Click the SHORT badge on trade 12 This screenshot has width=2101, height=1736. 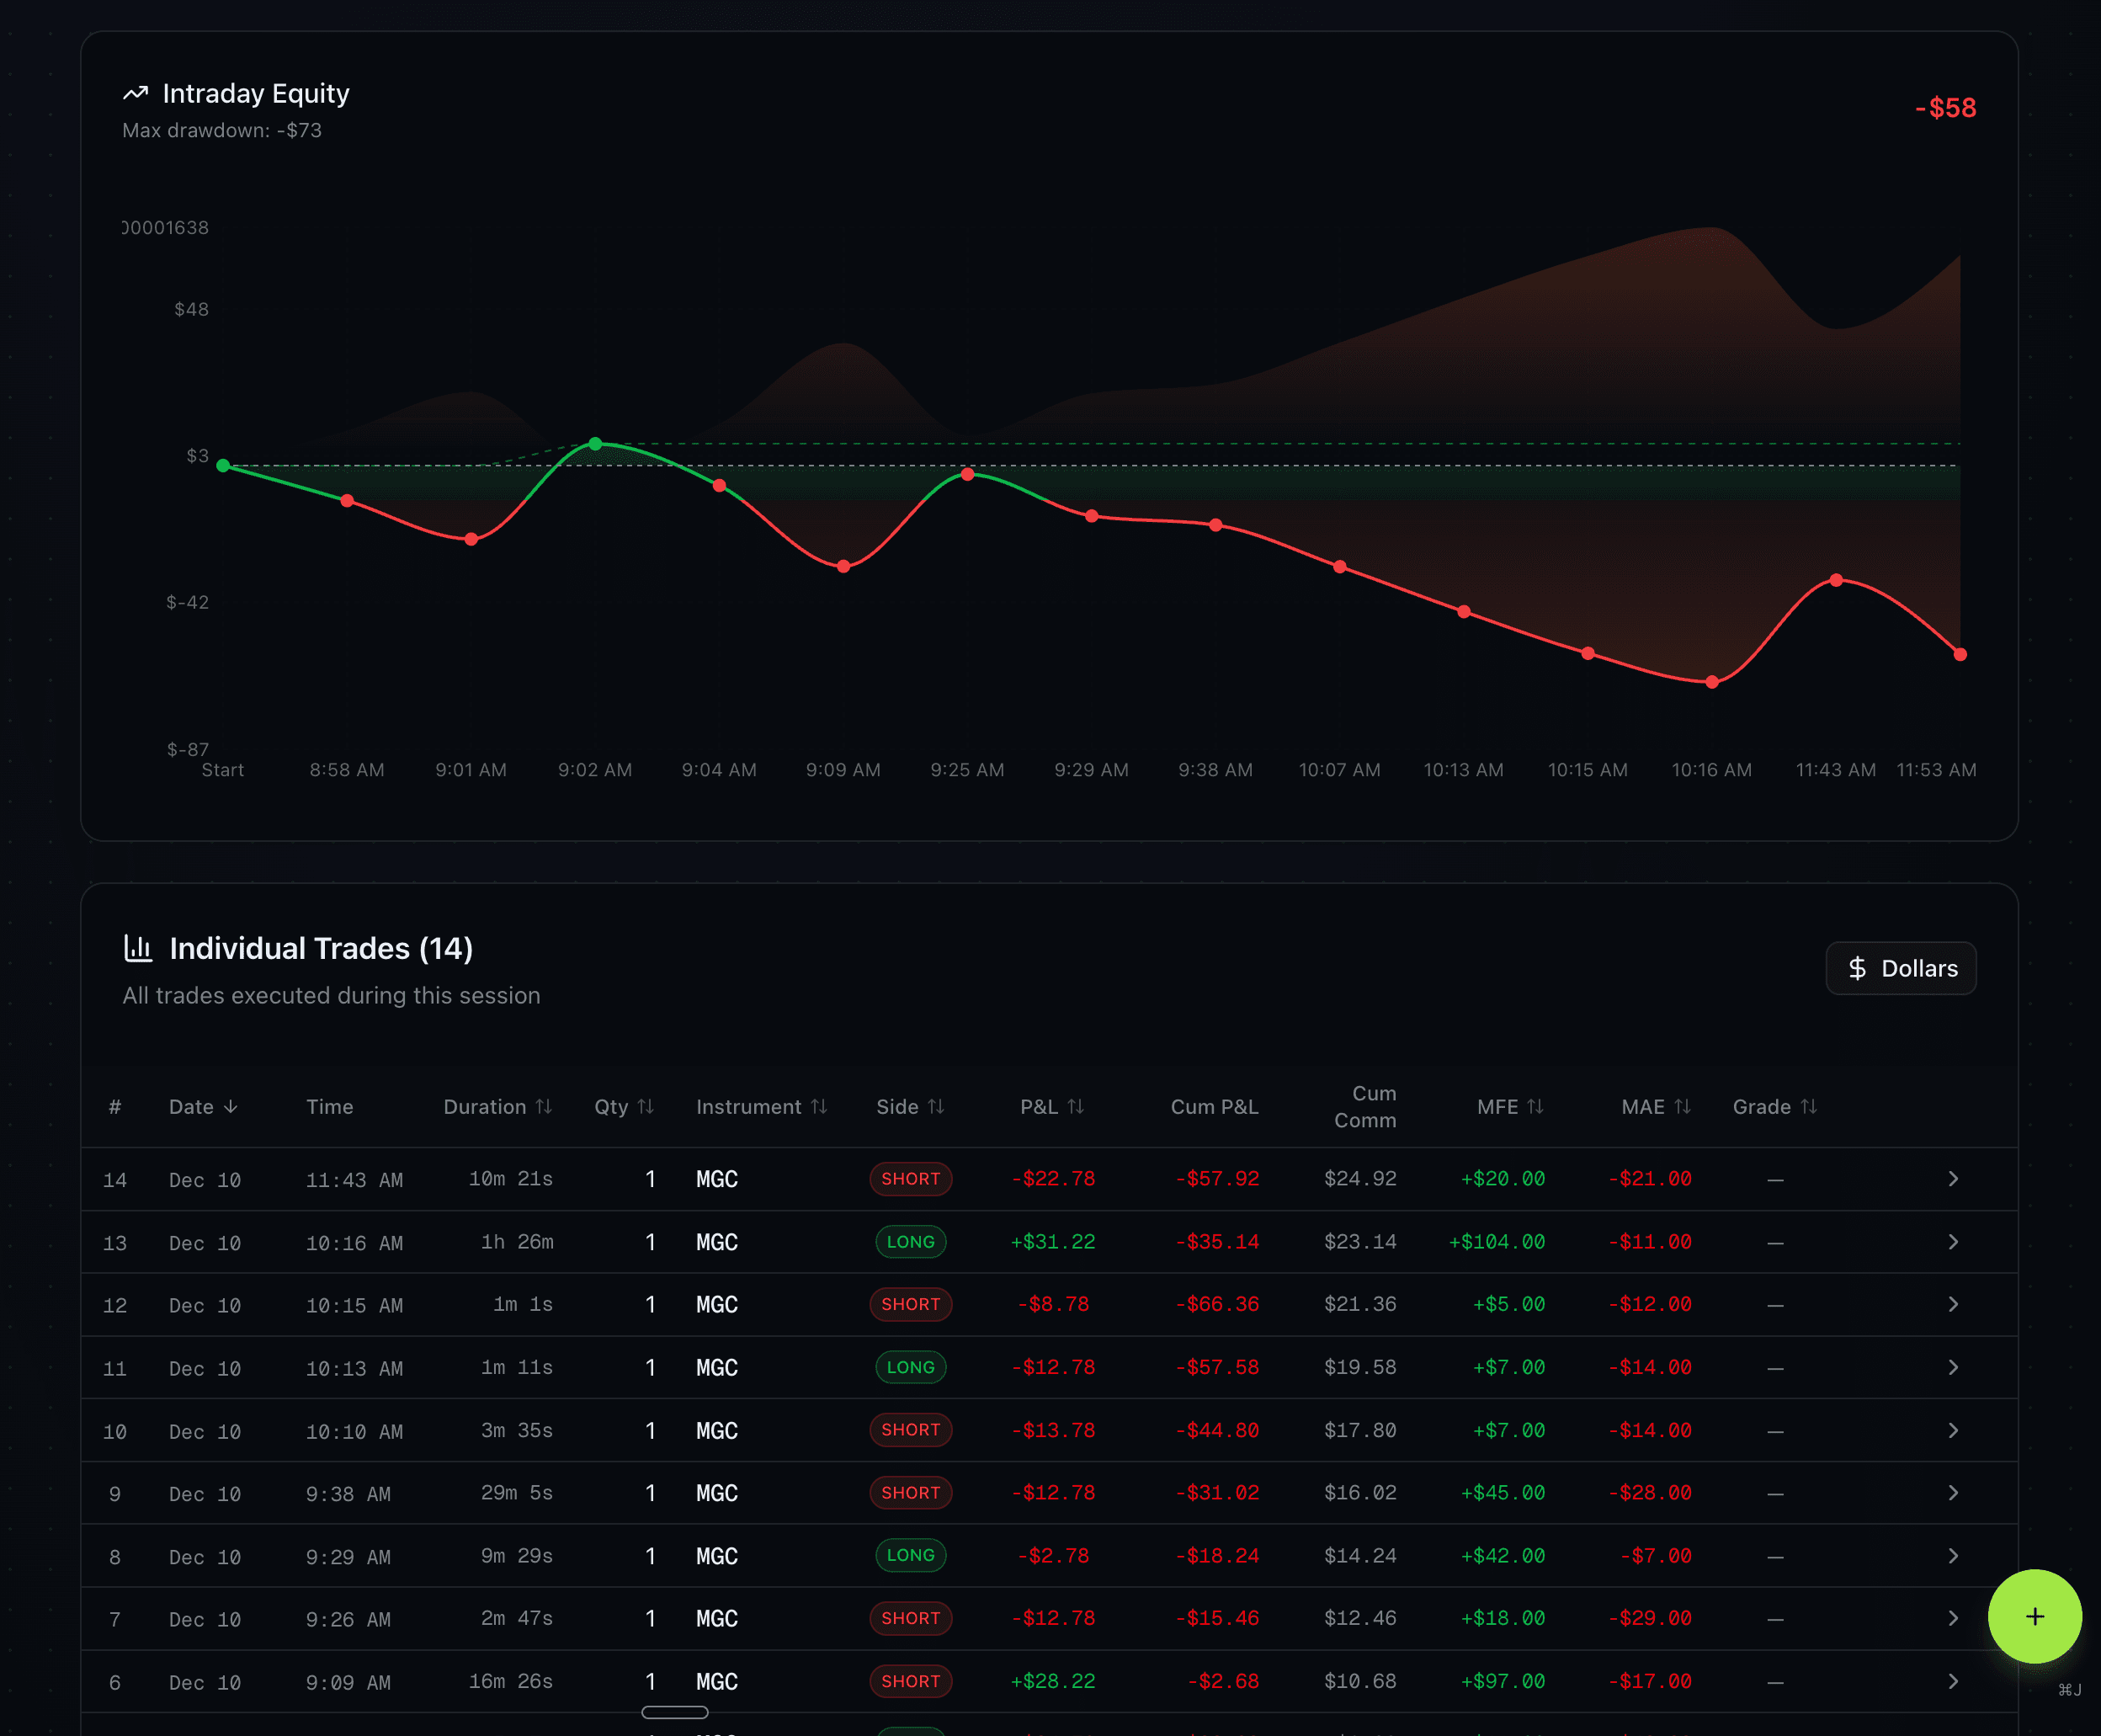click(910, 1305)
